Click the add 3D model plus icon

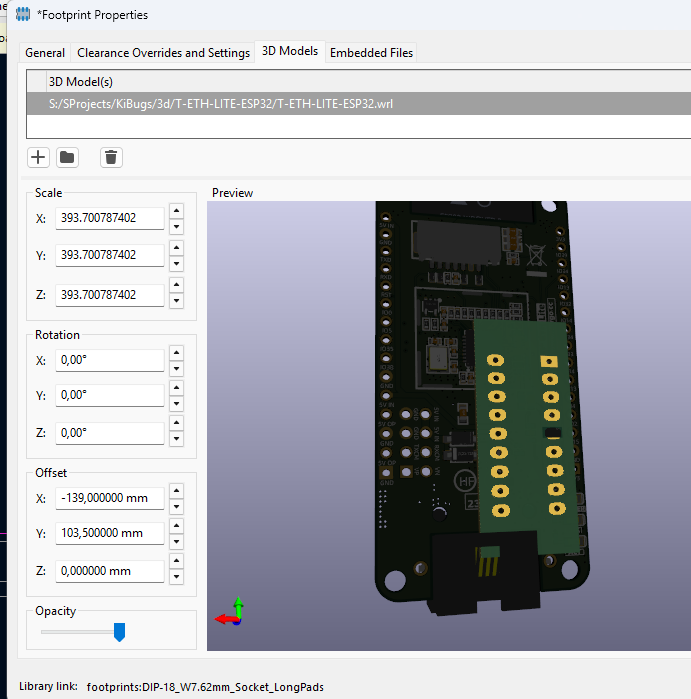[x=38, y=157]
